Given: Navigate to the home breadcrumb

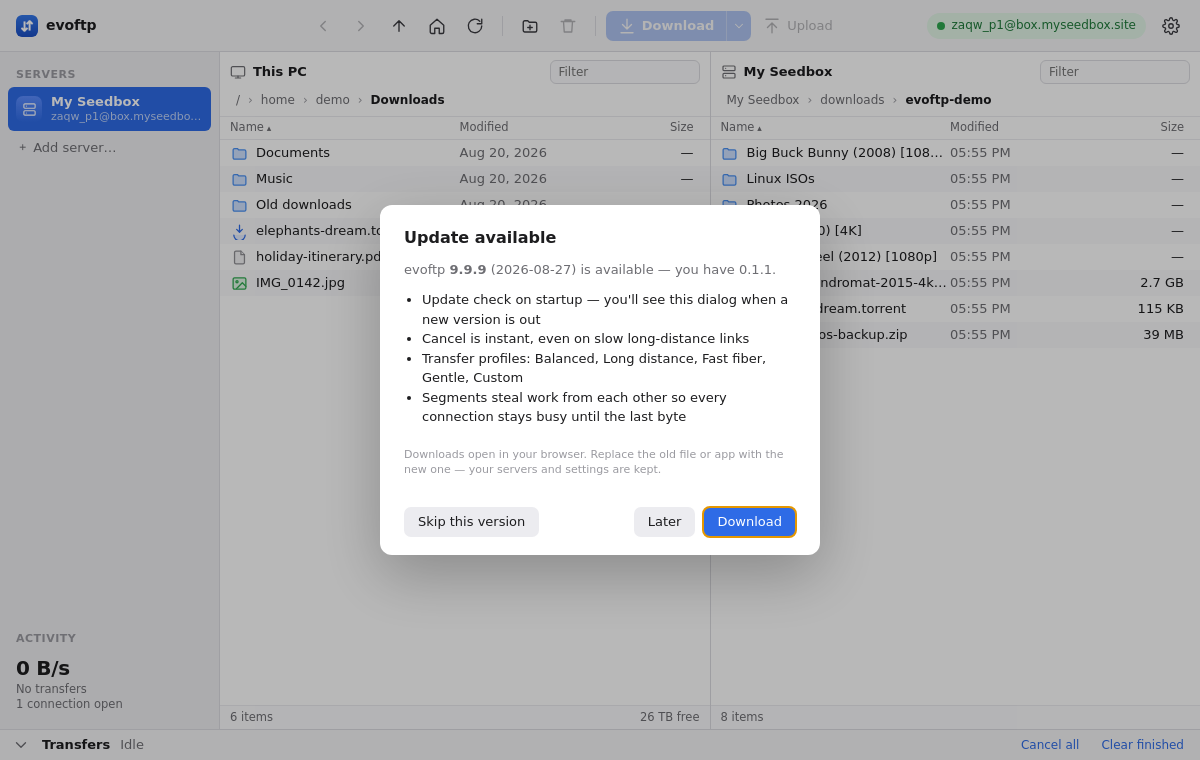Looking at the screenshot, I should pyautogui.click(x=278, y=100).
